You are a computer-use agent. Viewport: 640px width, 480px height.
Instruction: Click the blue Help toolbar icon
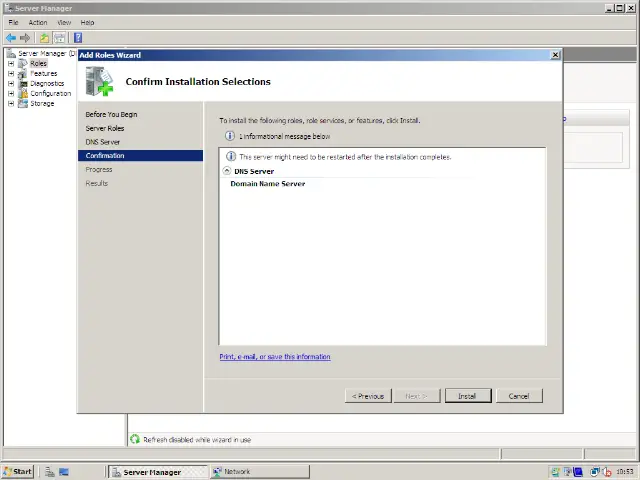click(x=78, y=38)
